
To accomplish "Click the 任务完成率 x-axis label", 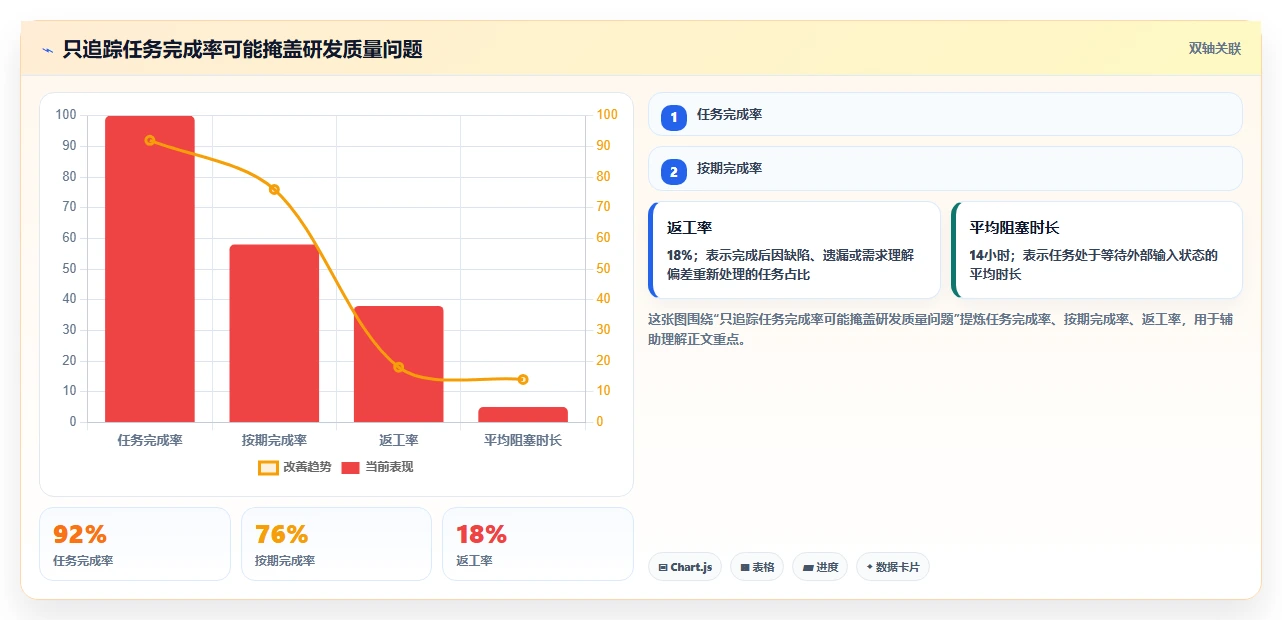I will (150, 440).
